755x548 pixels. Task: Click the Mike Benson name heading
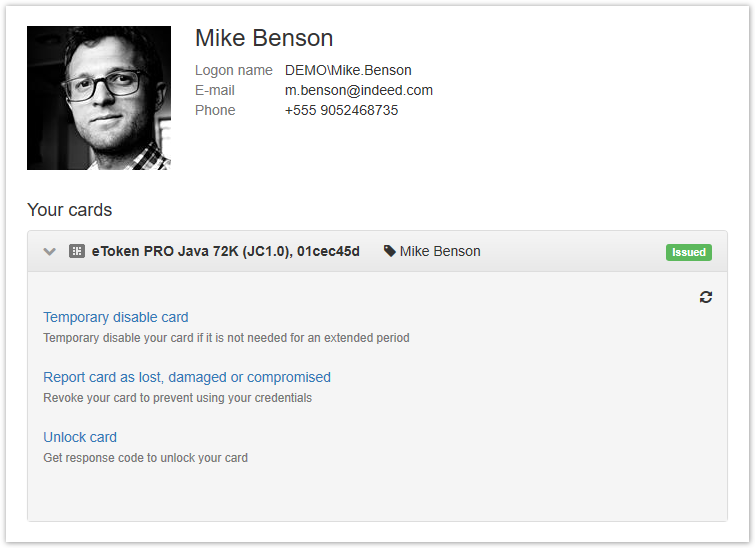[264, 38]
